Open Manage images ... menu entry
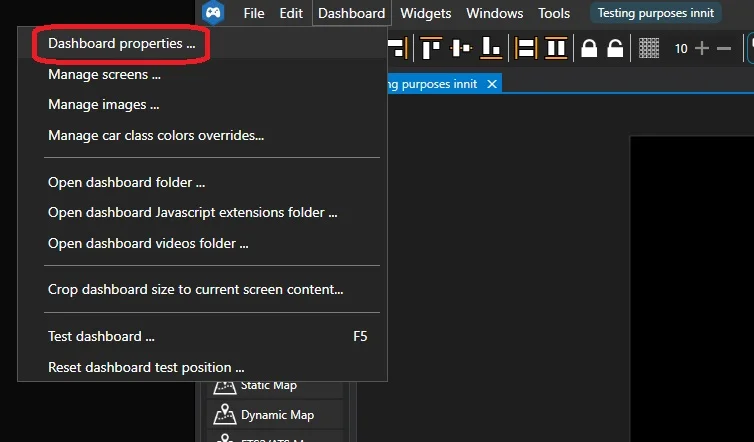This screenshot has width=754, height=442. pos(202,104)
